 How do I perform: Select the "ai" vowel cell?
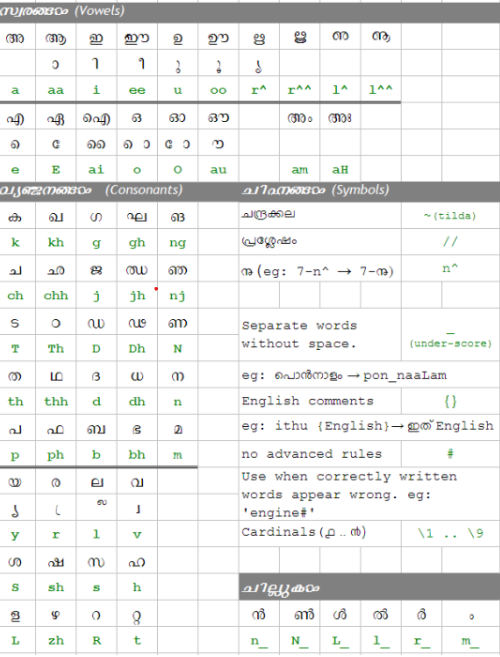click(x=96, y=170)
